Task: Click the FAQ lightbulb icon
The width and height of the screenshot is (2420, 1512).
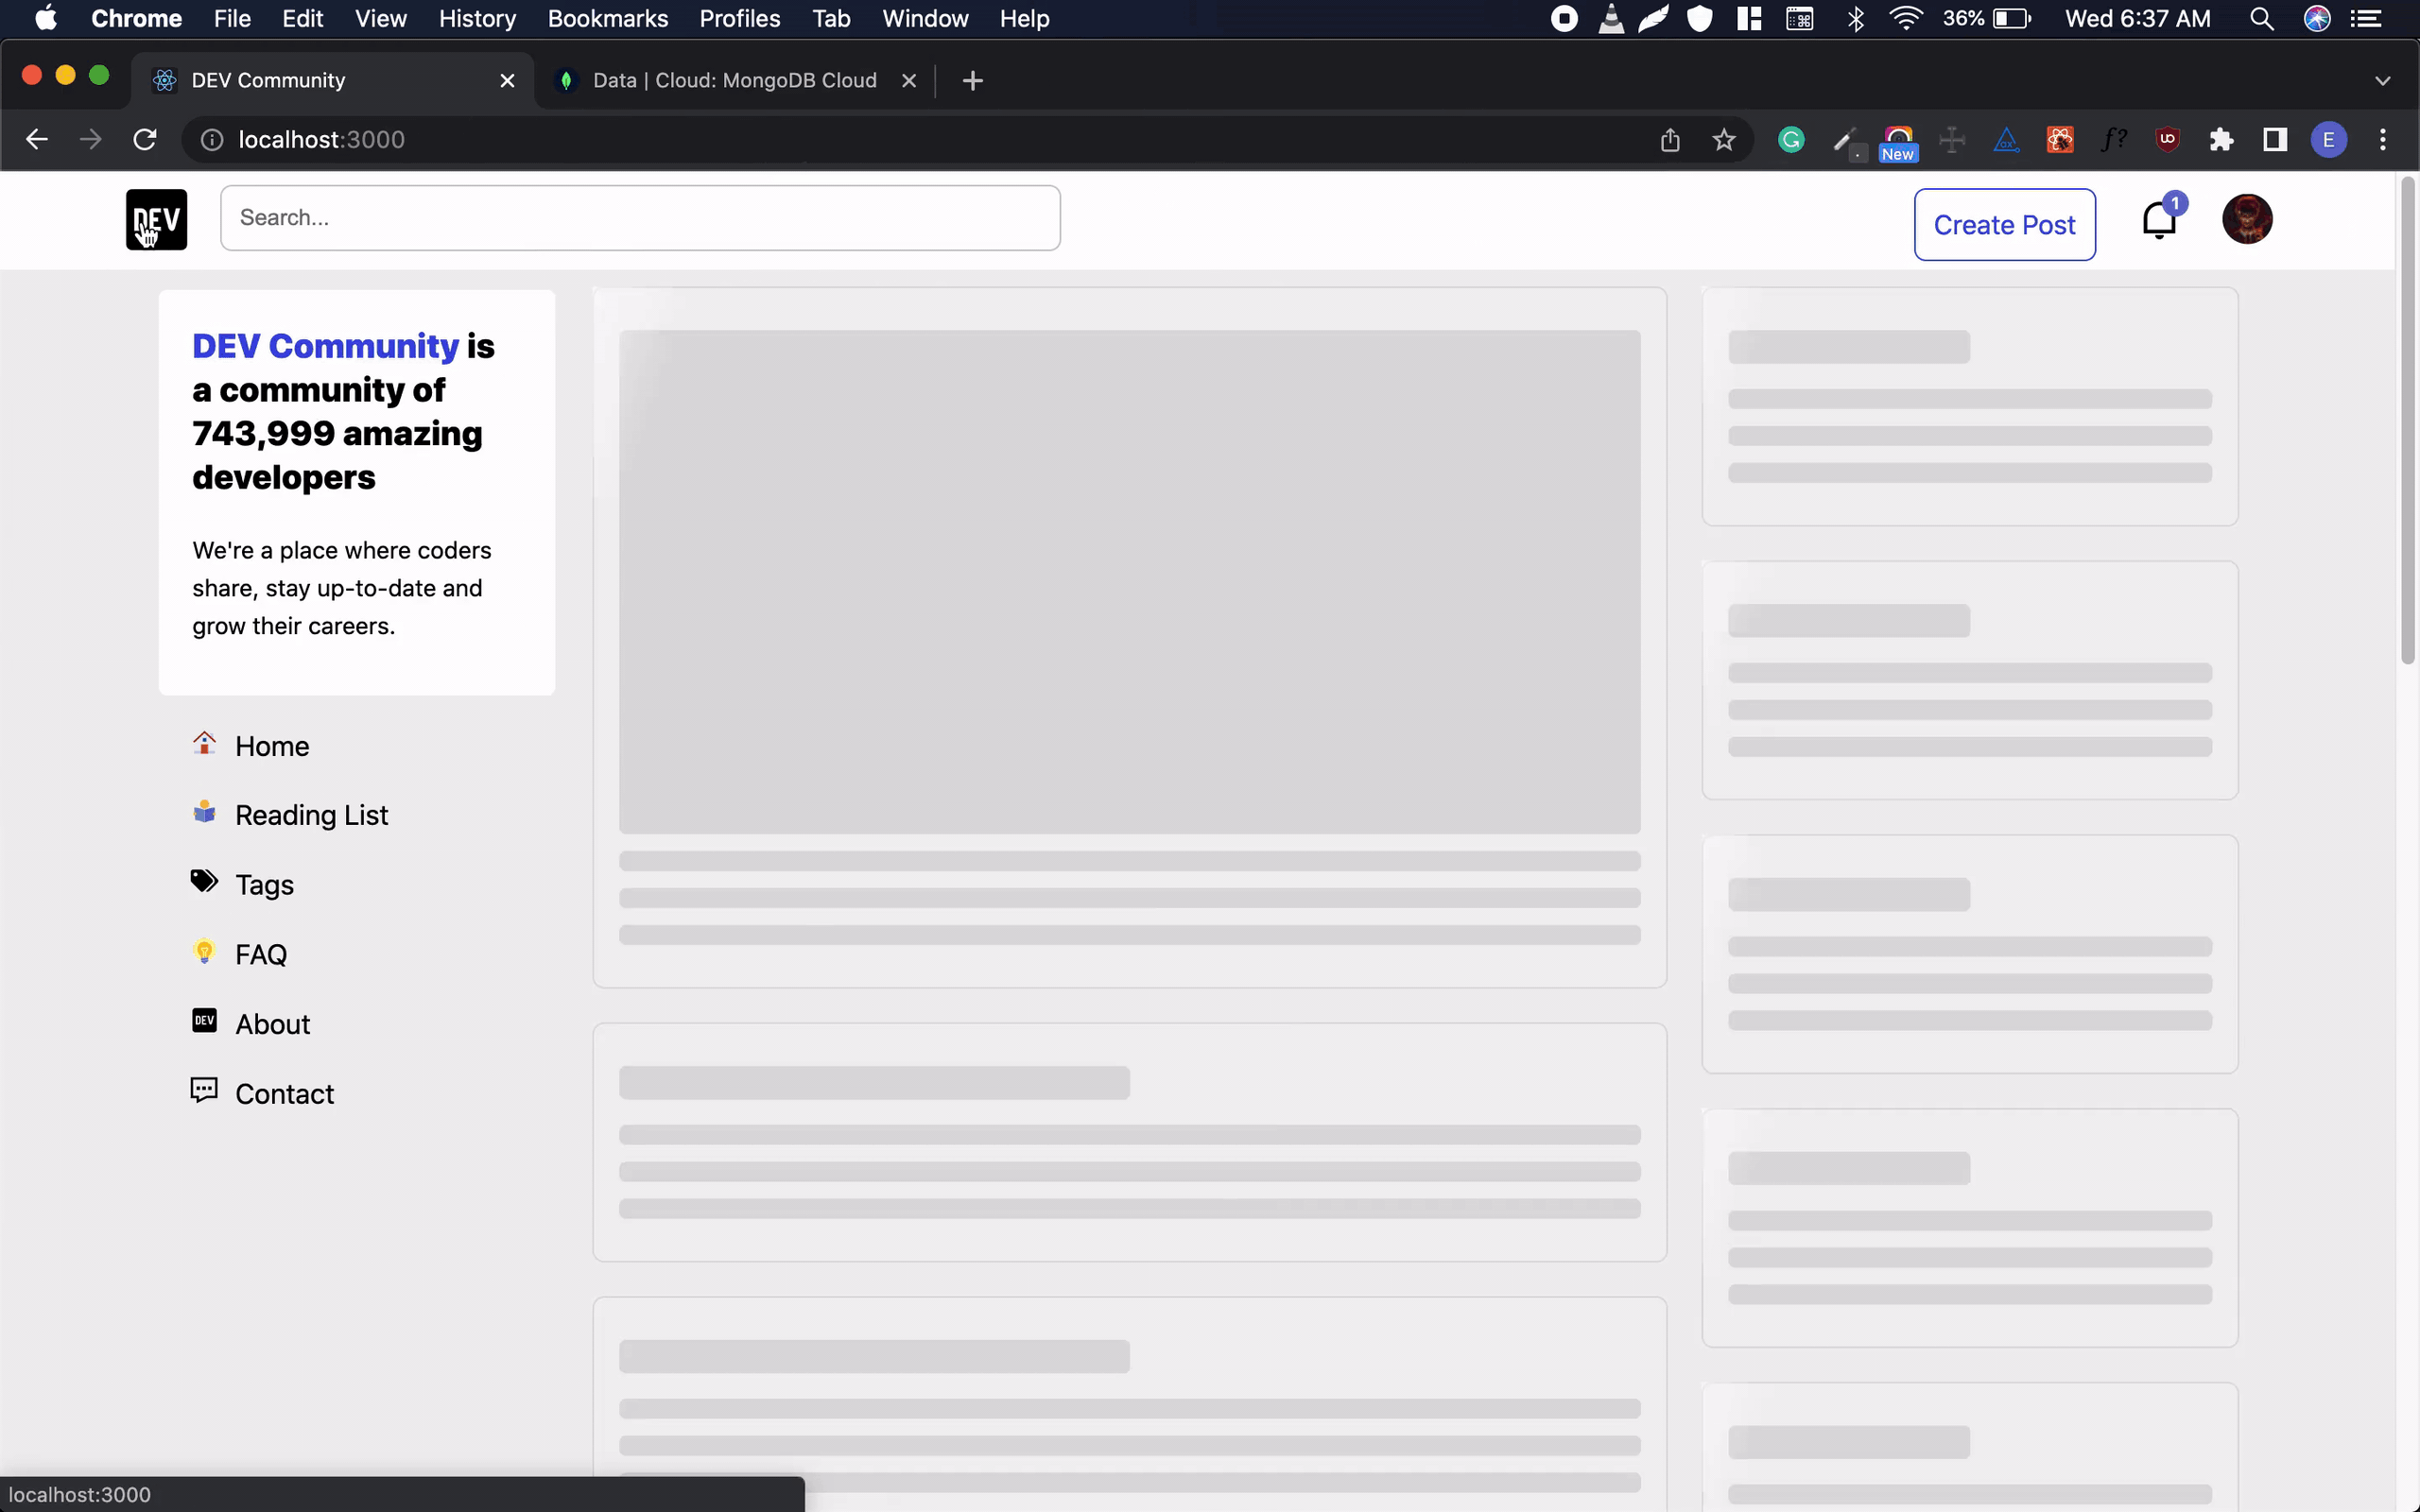Action: tap(204, 952)
